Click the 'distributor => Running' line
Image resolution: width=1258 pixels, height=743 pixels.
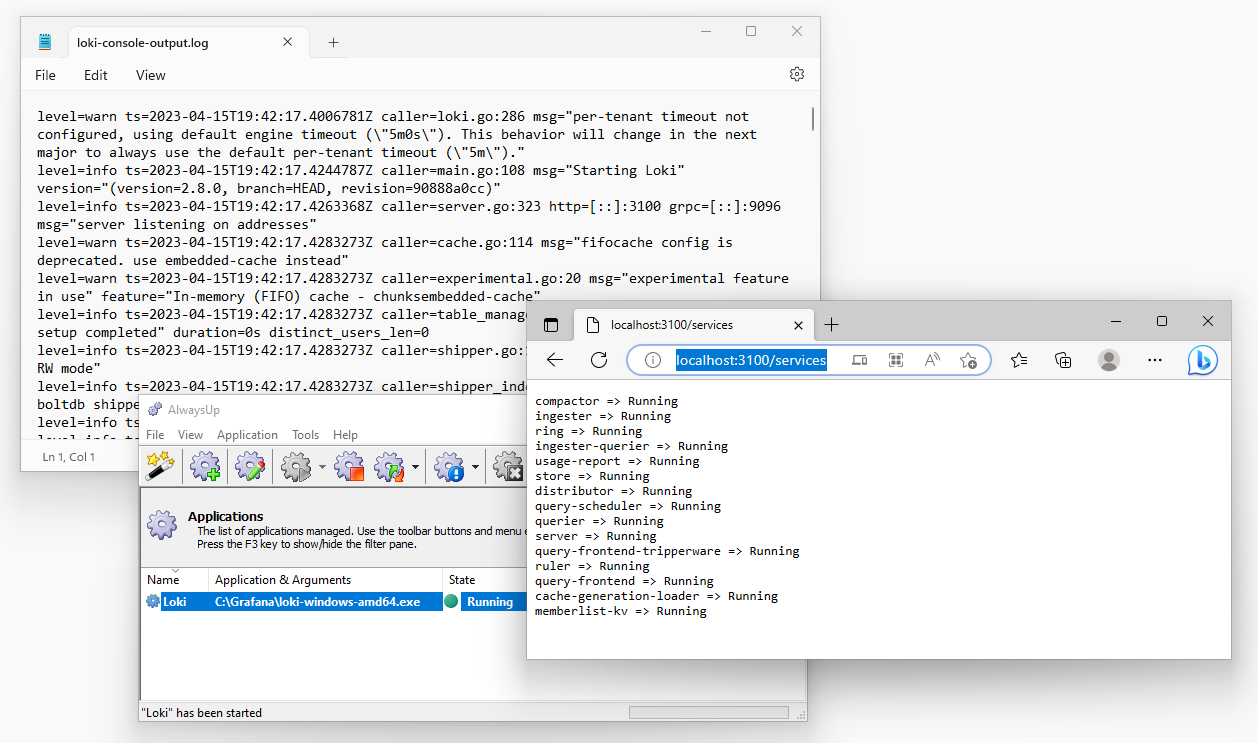[x=614, y=491]
